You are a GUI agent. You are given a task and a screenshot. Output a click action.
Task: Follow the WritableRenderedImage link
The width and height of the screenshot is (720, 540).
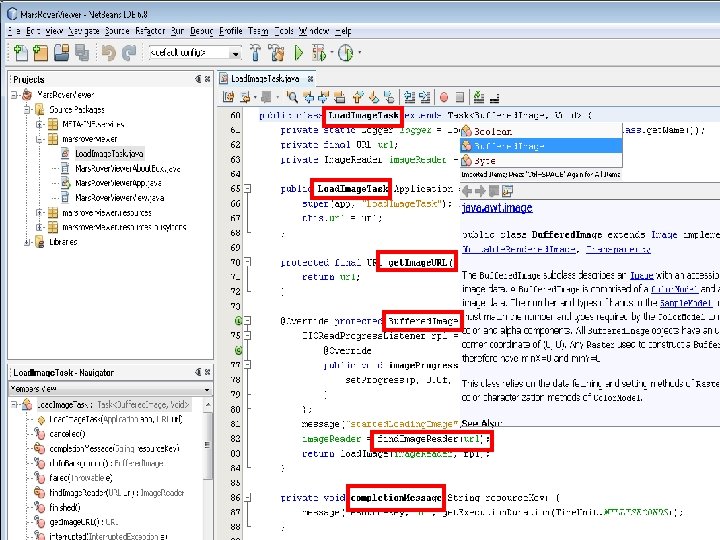point(519,249)
